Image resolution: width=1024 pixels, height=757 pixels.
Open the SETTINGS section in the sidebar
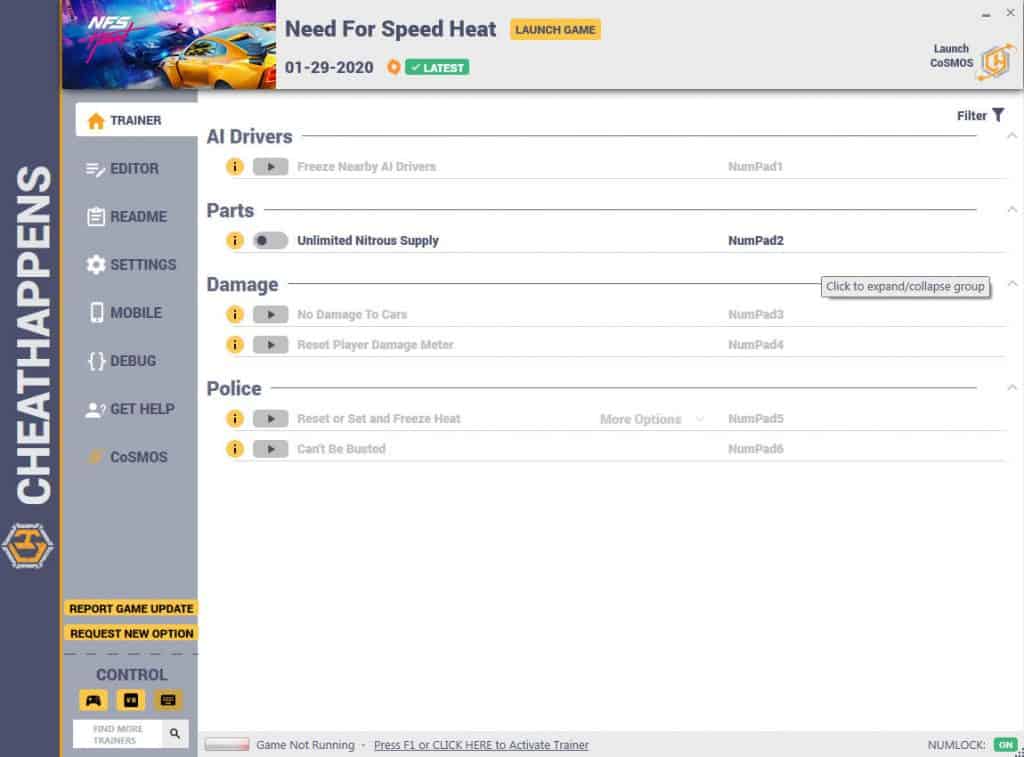[x=131, y=264]
